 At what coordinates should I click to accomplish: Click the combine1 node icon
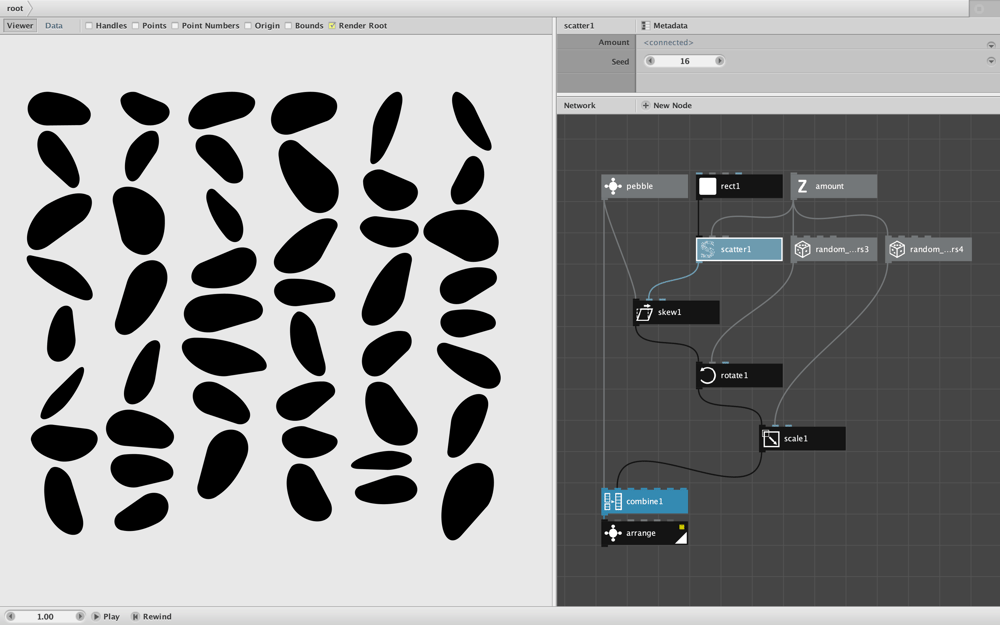pyautogui.click(x=613, y=501)
